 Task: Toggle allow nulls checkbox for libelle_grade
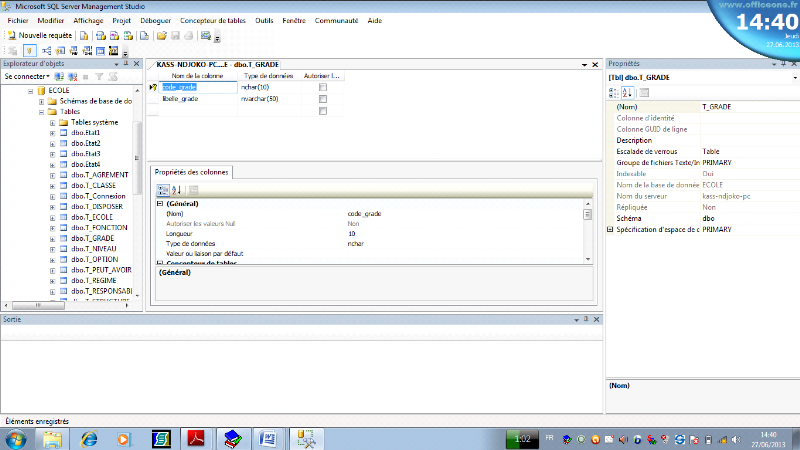(323, 99)
